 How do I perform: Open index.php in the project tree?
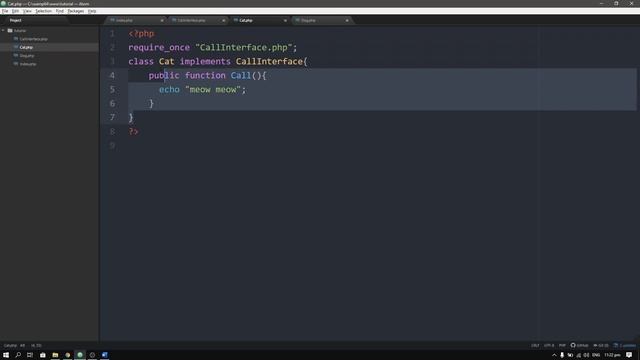point(28,64)
